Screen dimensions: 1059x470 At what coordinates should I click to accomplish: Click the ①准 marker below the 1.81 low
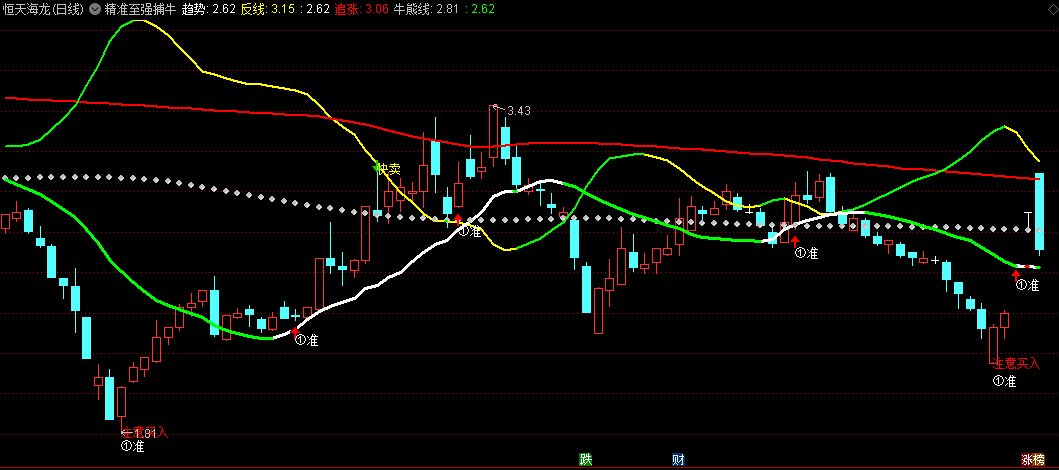tap(132, 446)
